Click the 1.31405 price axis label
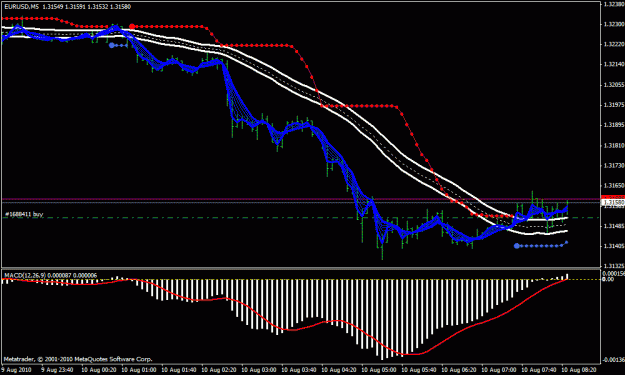 pyautogui.click(x=613, y=246)
